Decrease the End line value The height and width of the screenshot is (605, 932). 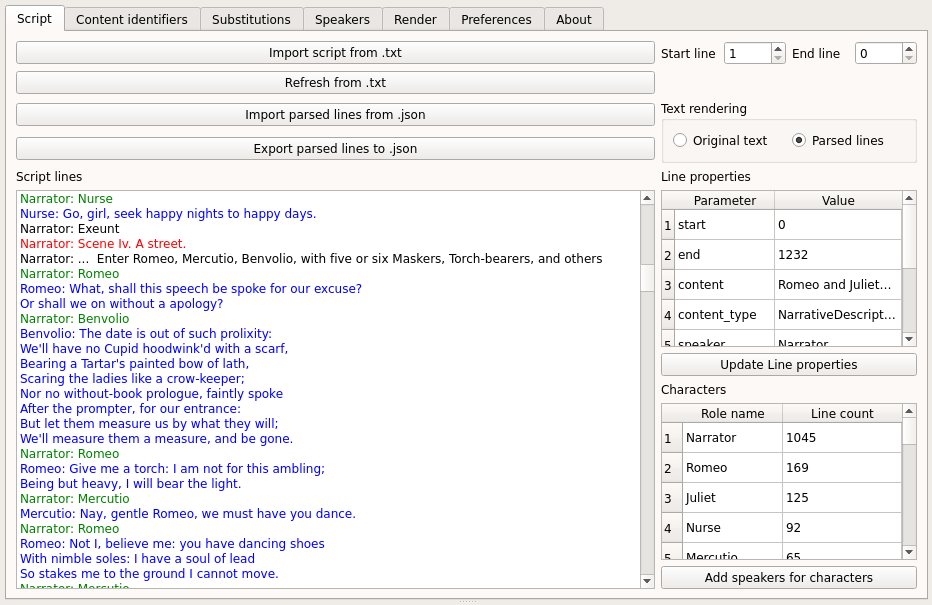coord(909,58)
